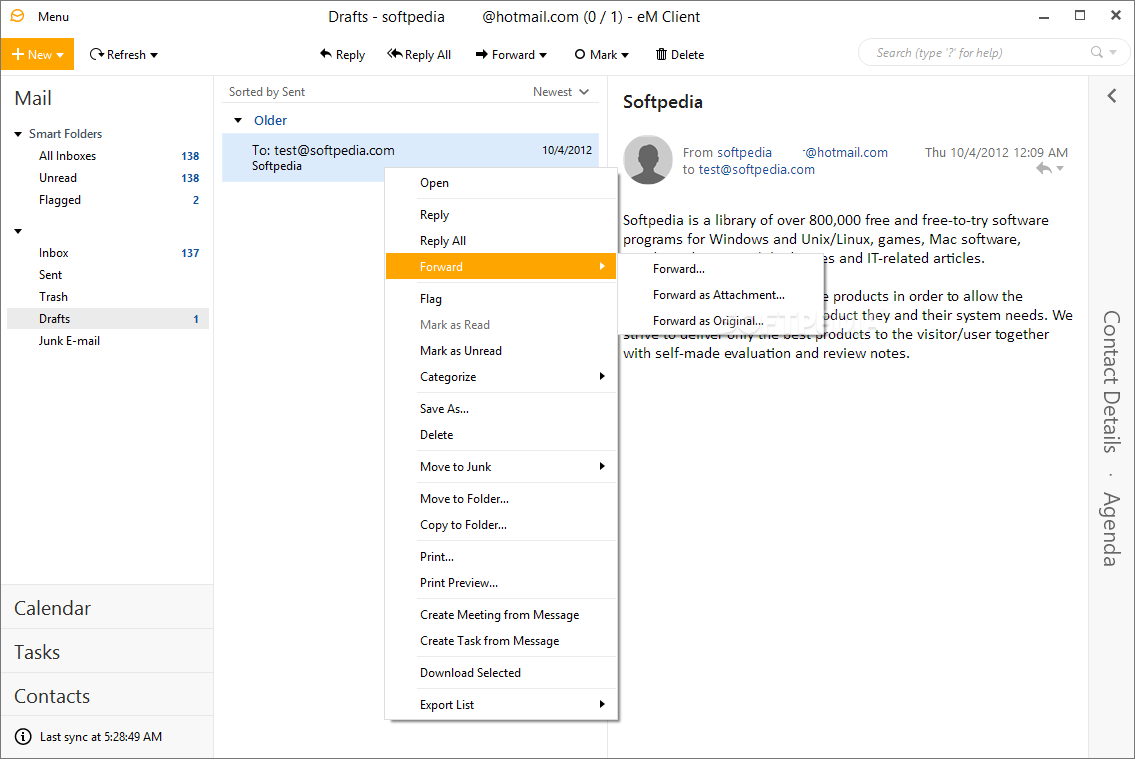Open the Trash folder
This screenshot has width=1135, height=759.
tap(109, 297)
